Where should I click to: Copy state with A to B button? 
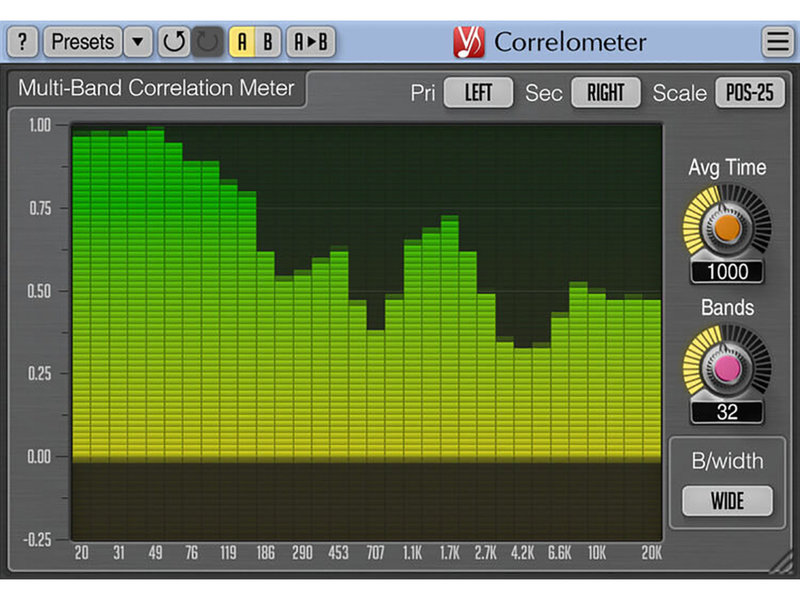(x=311, y=42)
